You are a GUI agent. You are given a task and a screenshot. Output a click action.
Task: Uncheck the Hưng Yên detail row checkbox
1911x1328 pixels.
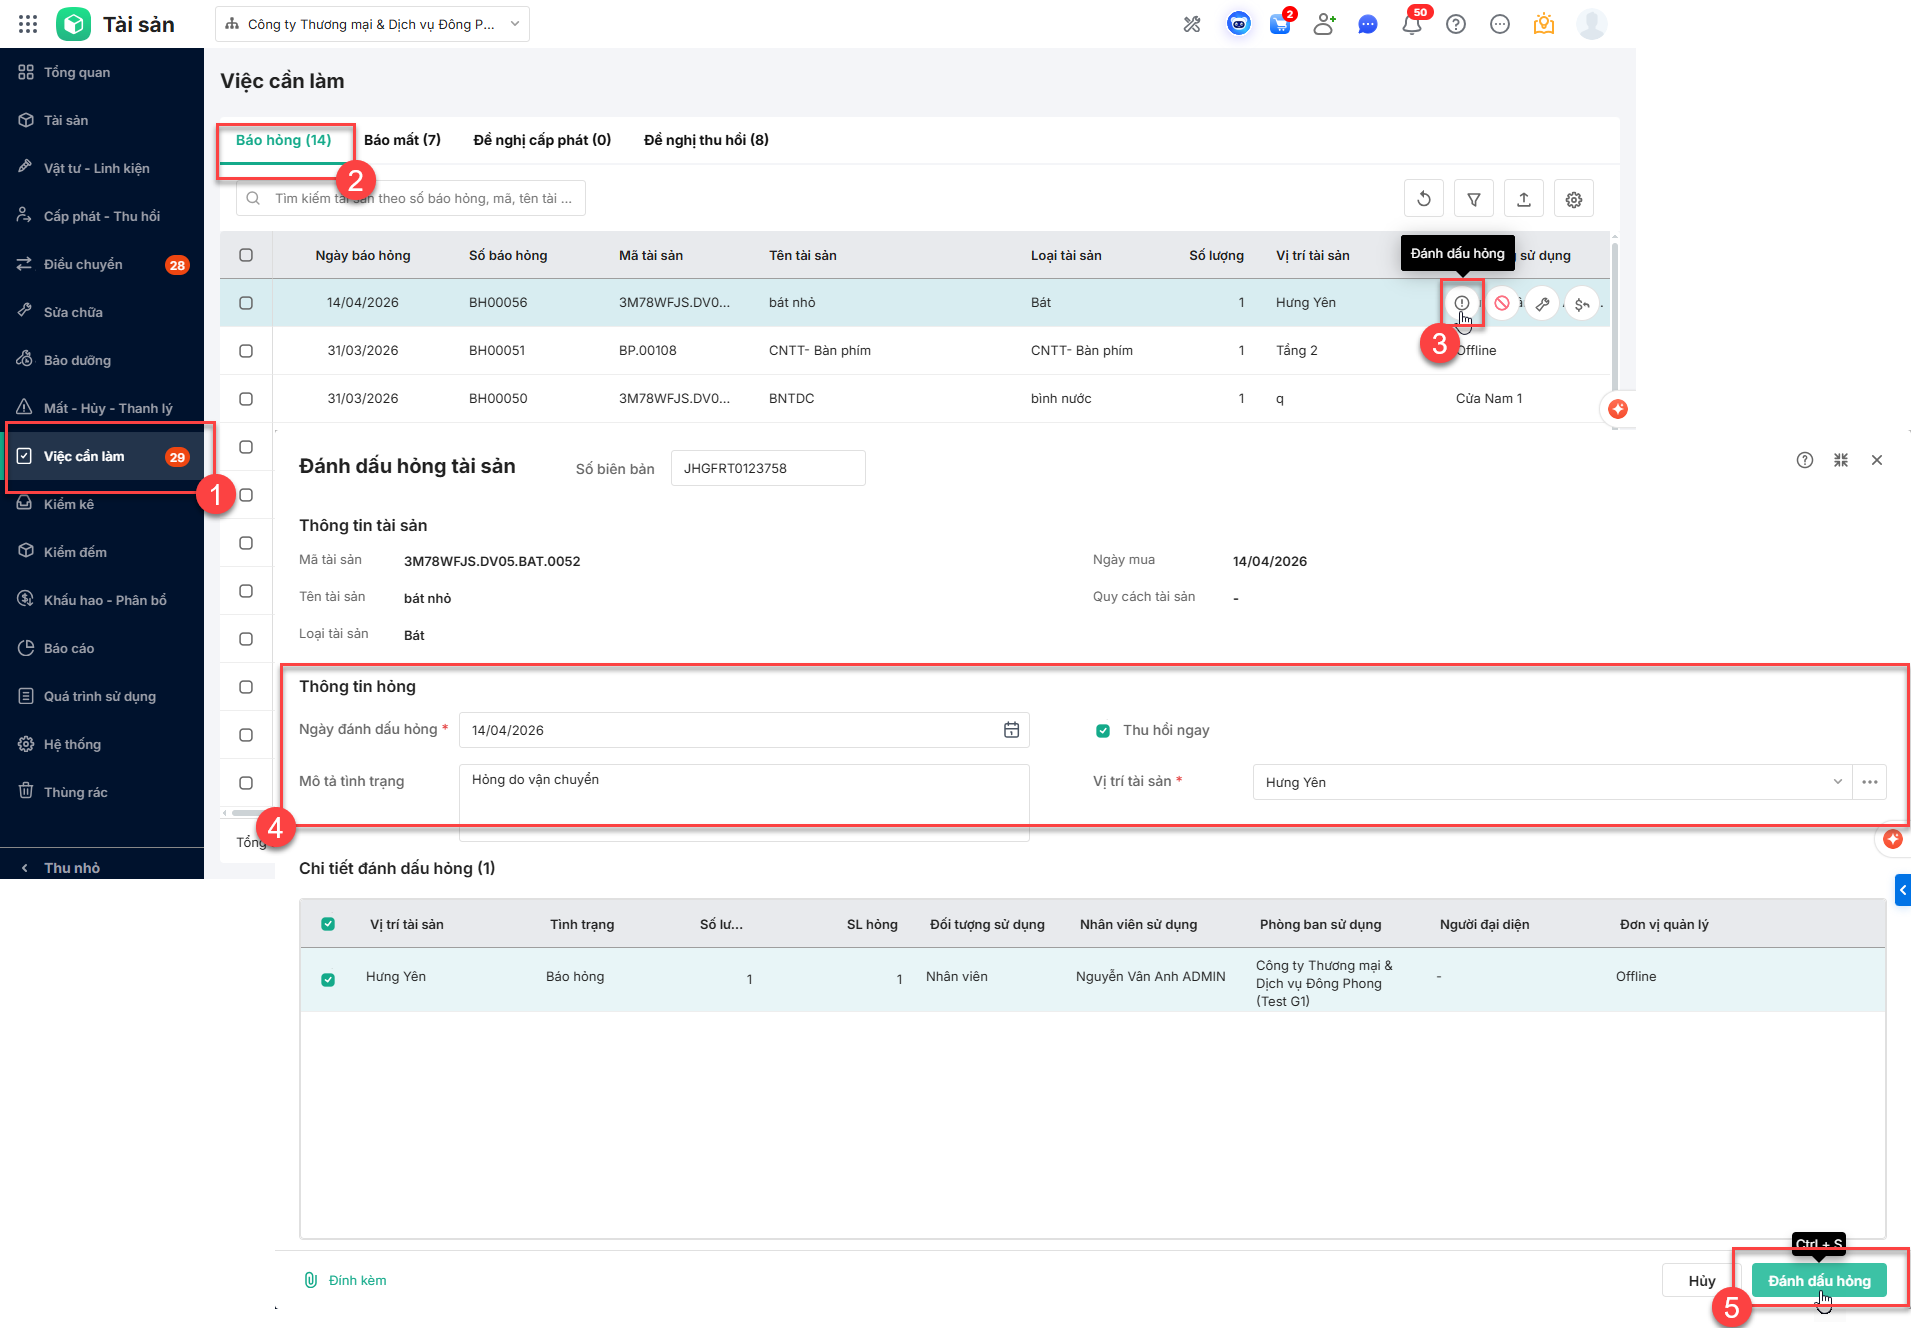(x=328, y=979)
